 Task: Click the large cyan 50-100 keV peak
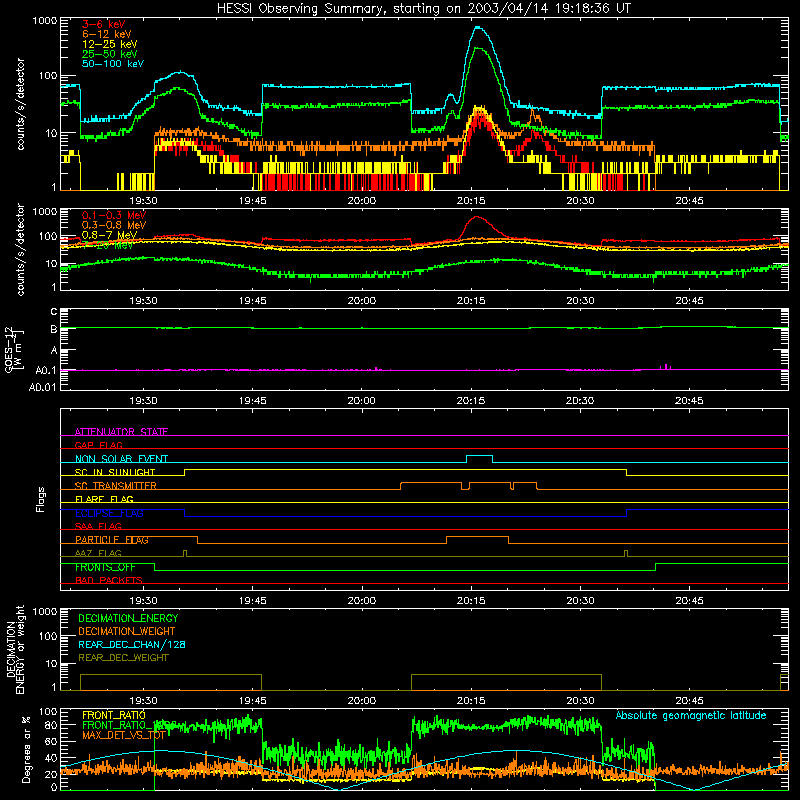tap(478, 28)
